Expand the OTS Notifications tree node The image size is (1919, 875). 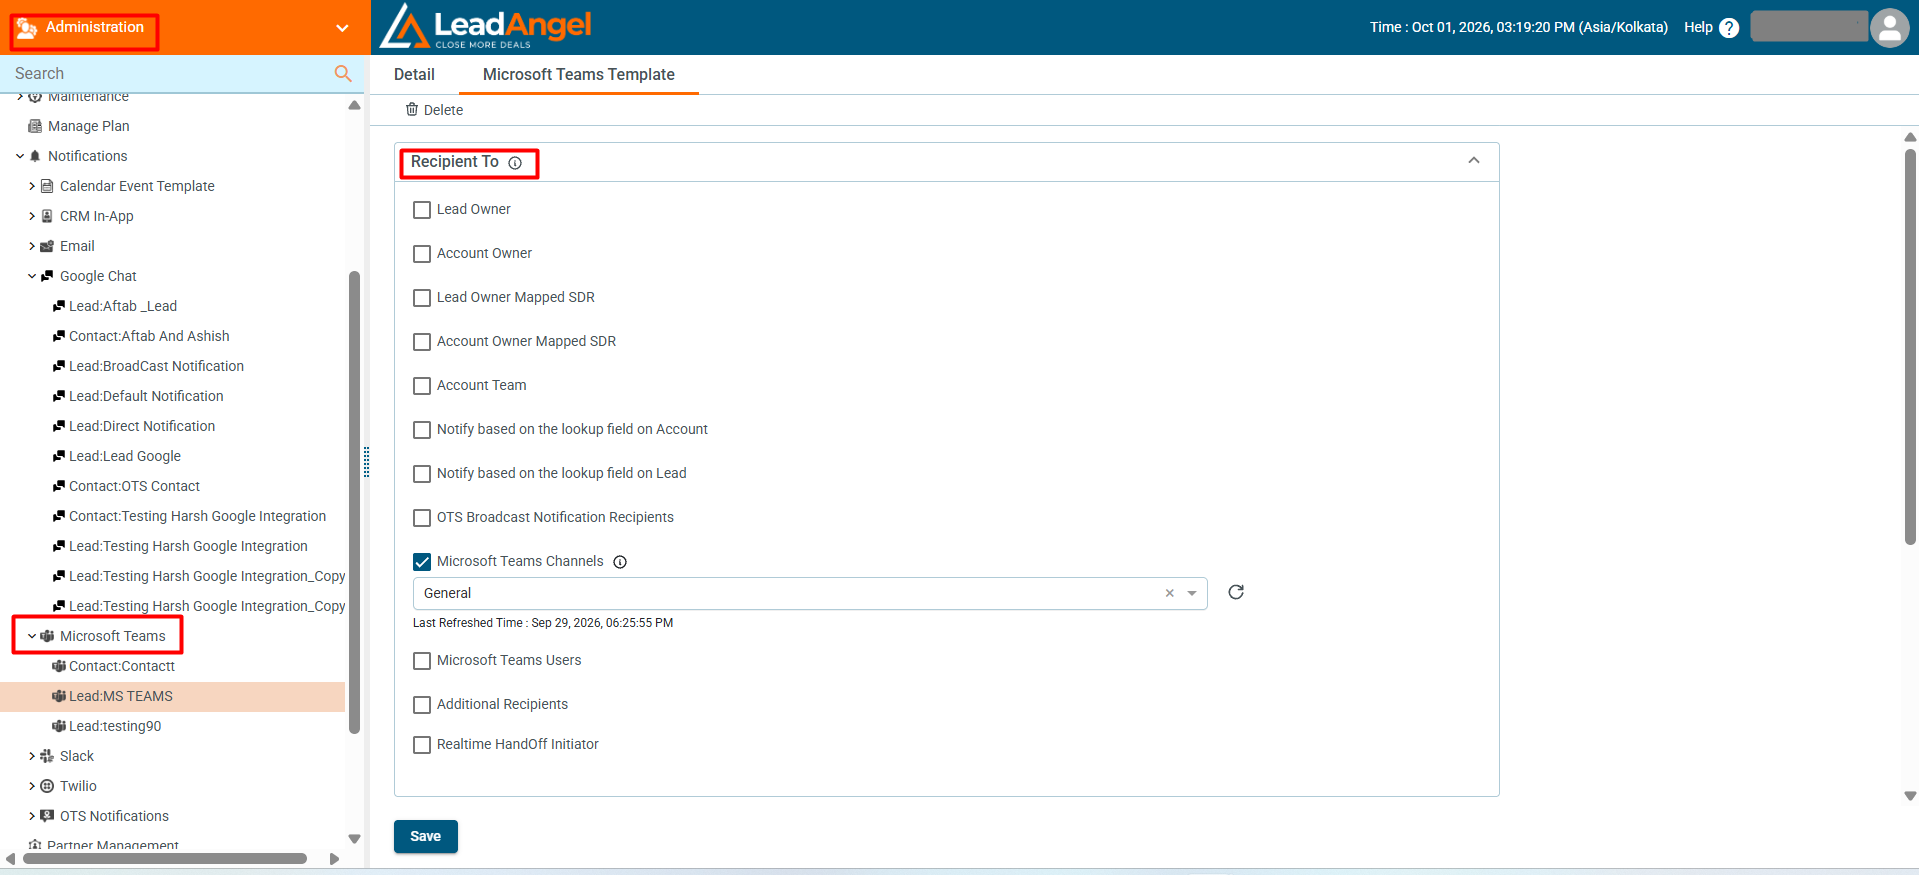point(32,816)
